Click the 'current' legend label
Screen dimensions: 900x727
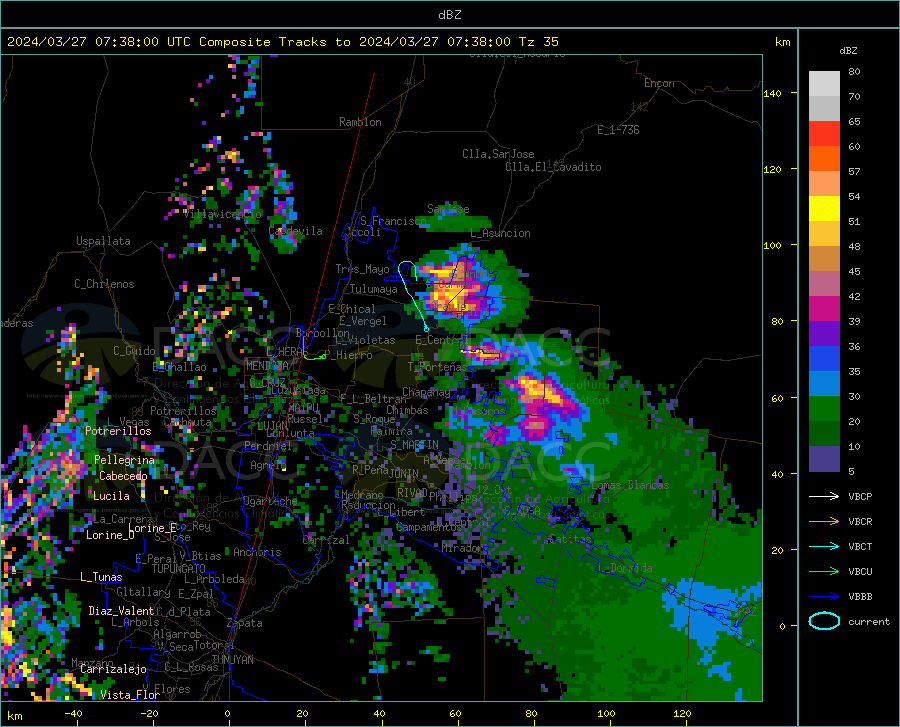tap(868, 621)
